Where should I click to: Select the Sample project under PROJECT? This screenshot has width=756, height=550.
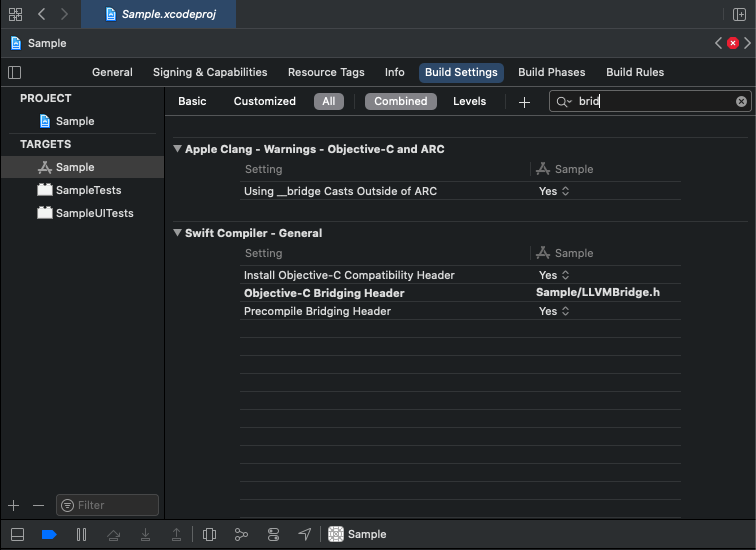[75, 121]
